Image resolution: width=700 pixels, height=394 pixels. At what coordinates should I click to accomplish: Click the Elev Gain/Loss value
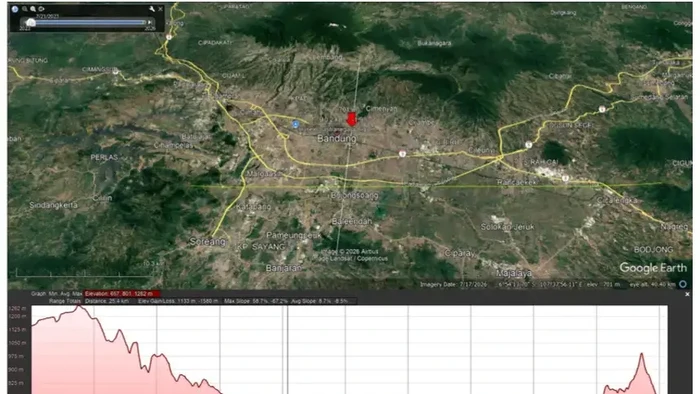(178, 301)
